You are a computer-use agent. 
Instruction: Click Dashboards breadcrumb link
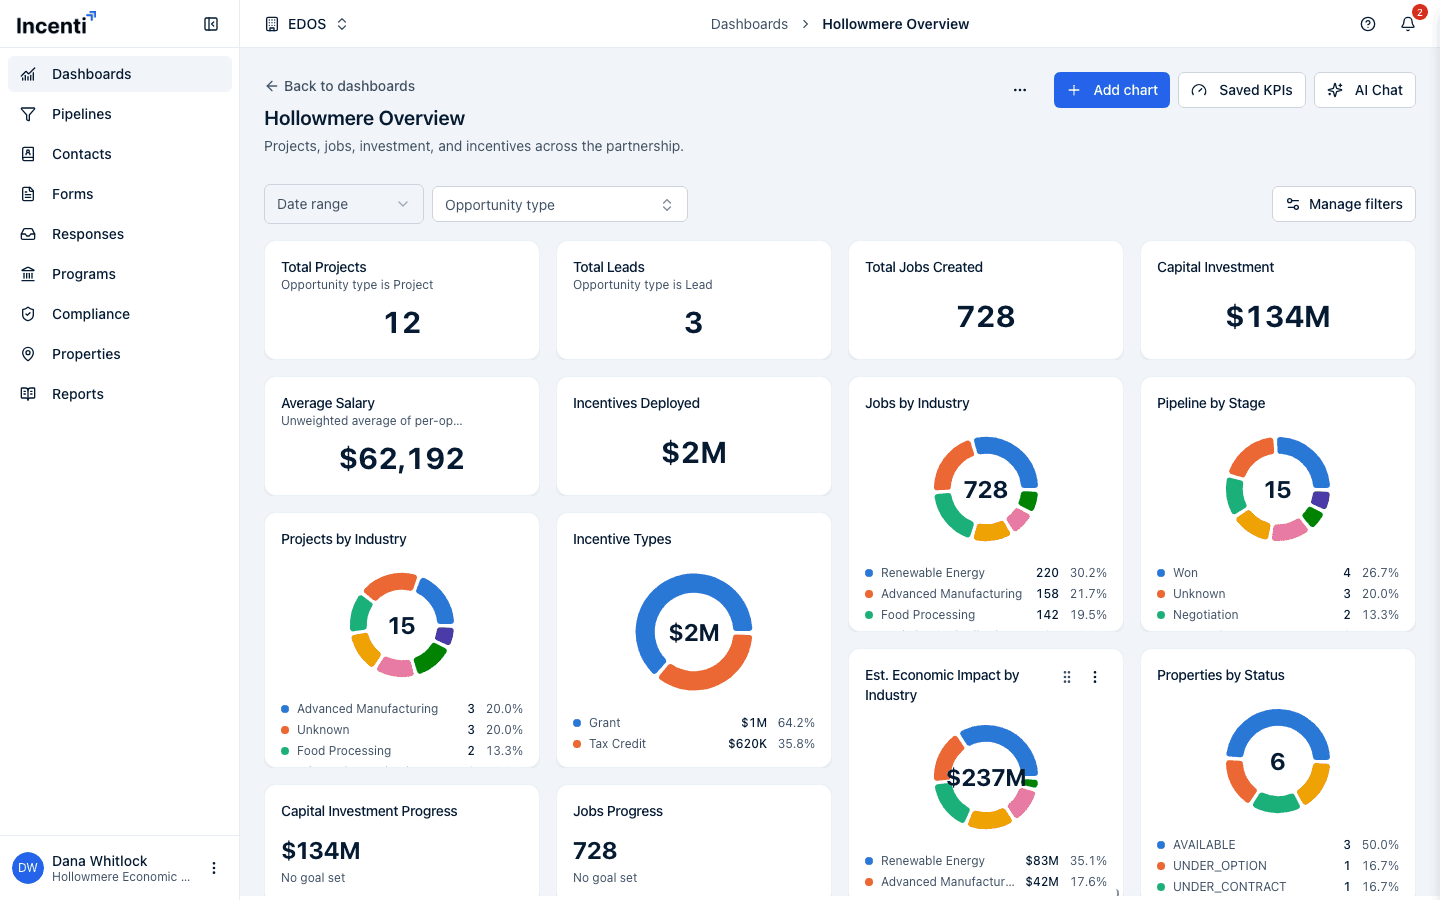pyautogui.click(x=749, y=24)
